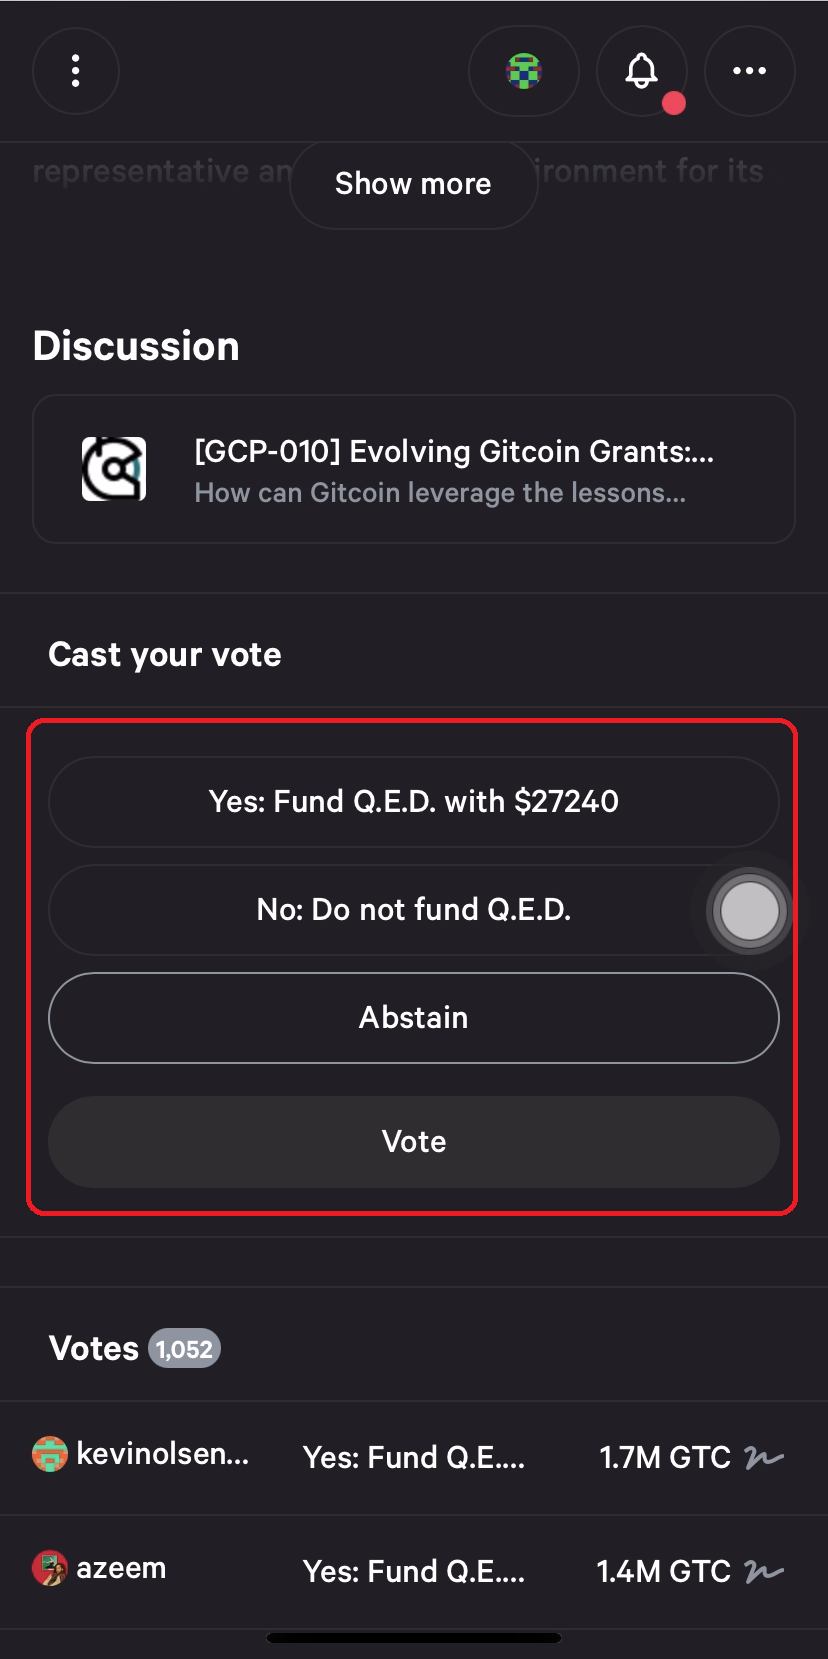Tap the floating assistive touch button
Screen dimensions: 828x1659
point(749,911)
